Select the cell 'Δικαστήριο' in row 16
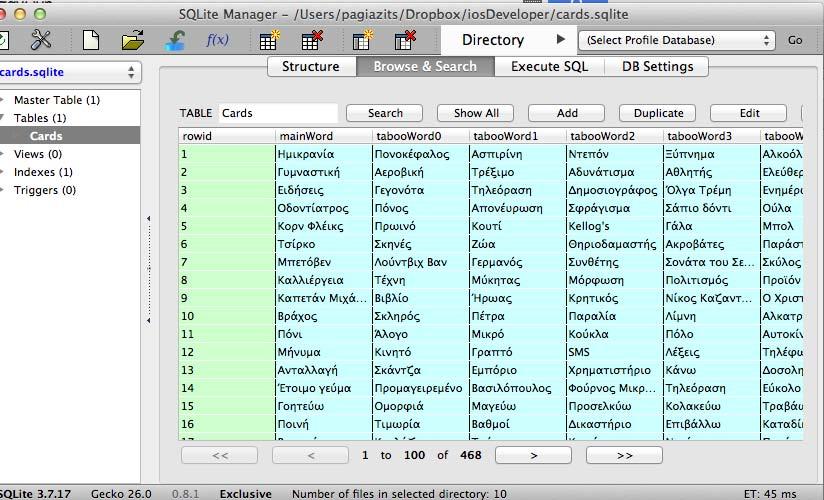The image size is (824, 500). point(615,424)
